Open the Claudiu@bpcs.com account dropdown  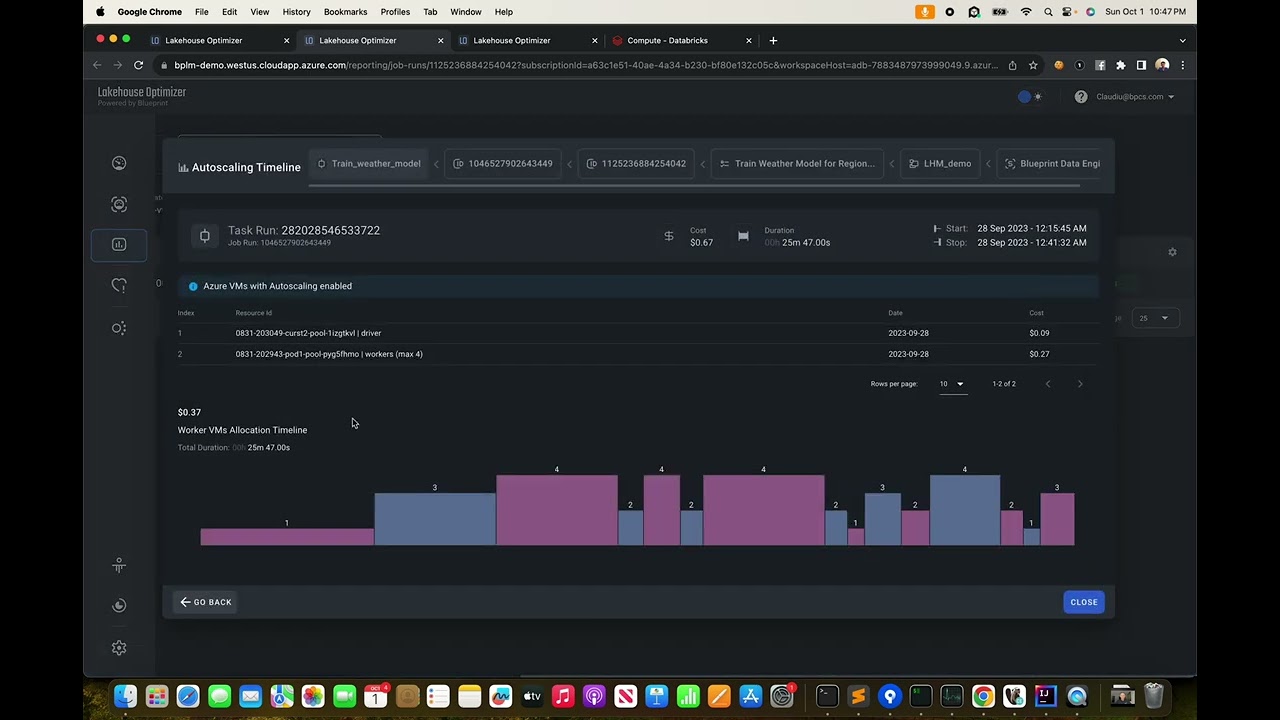coord(1135,97)
